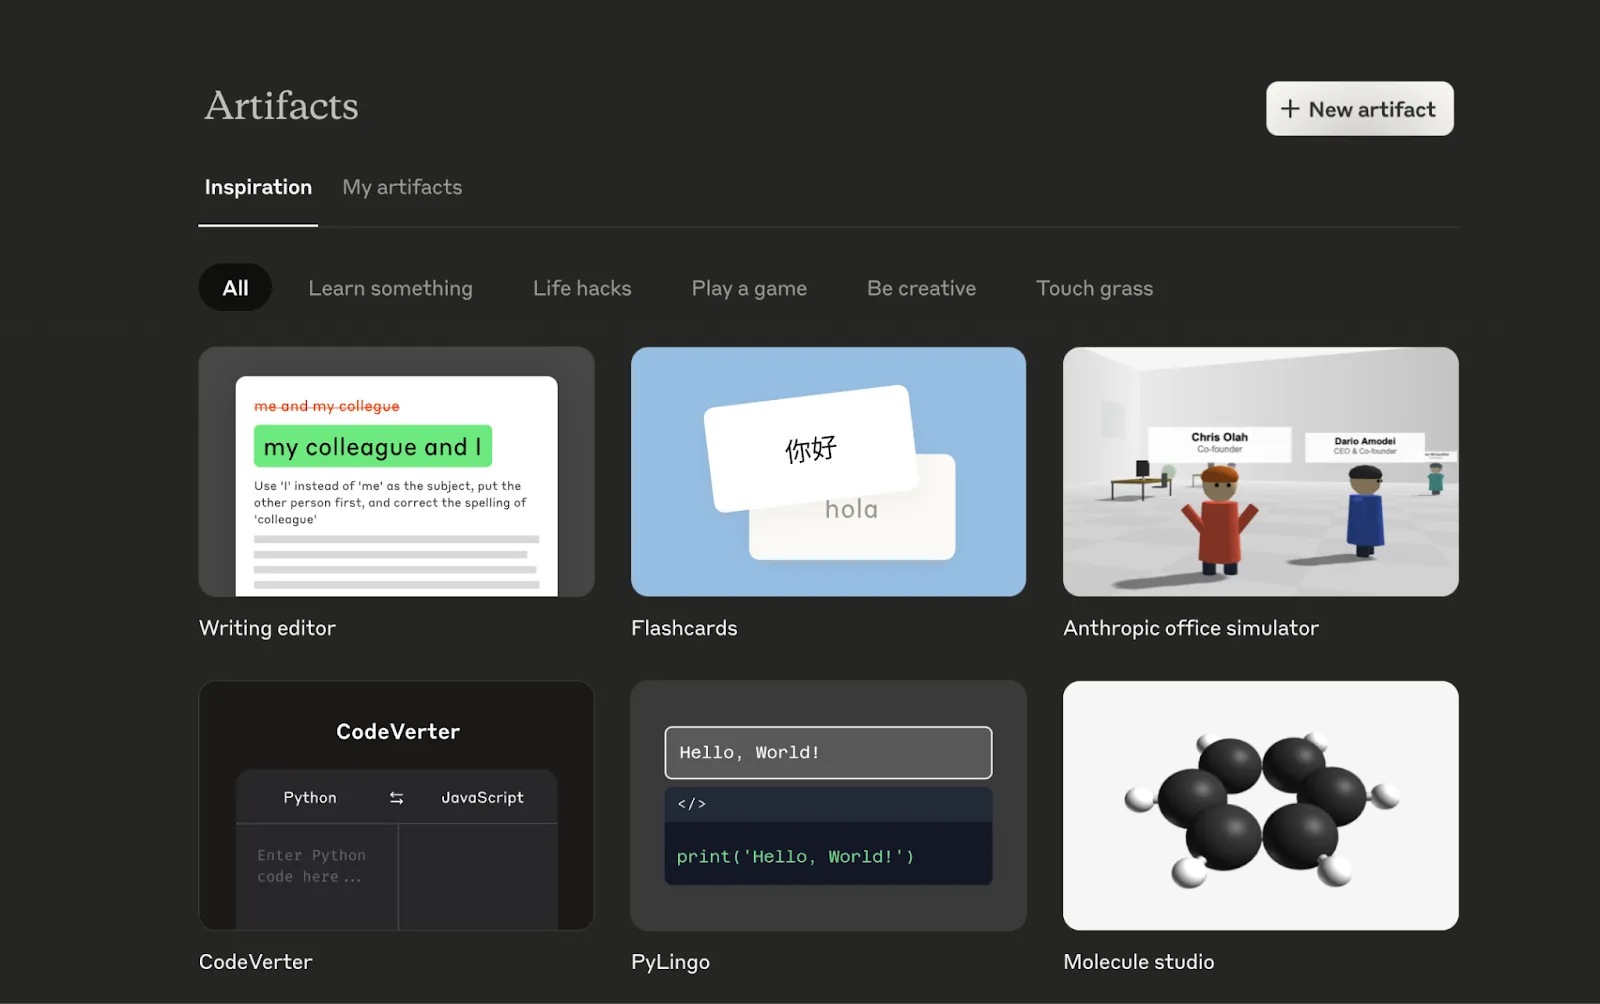
Task: Open the Flashcards artifact thumbnail
Action: point(828,472)
